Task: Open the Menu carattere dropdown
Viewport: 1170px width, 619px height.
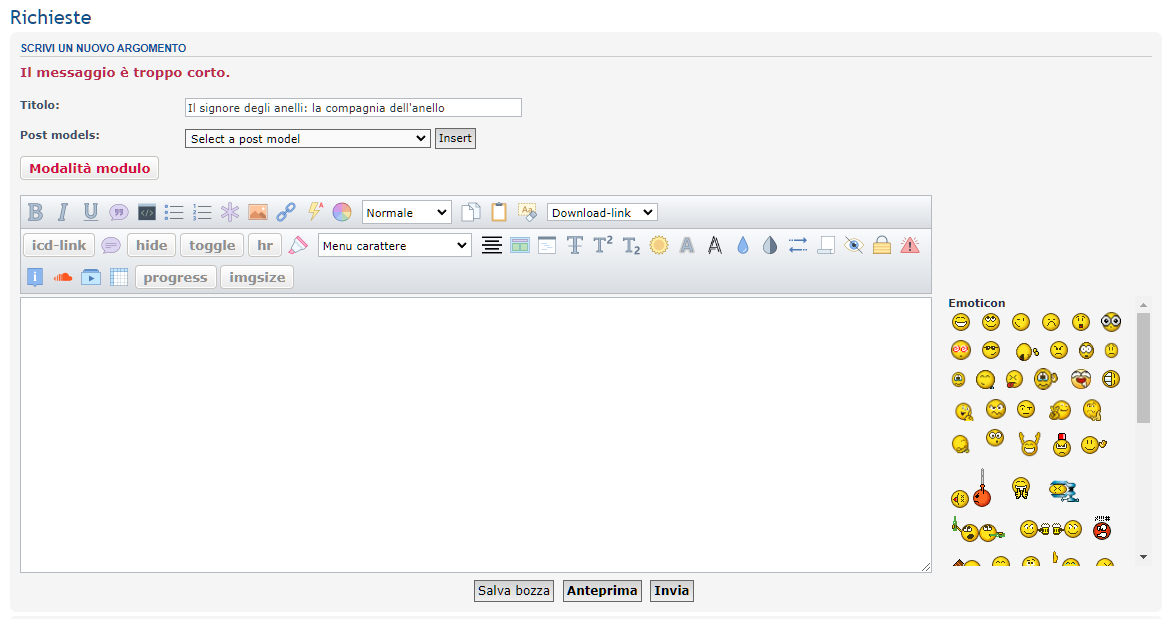Action: click(395, 245)
